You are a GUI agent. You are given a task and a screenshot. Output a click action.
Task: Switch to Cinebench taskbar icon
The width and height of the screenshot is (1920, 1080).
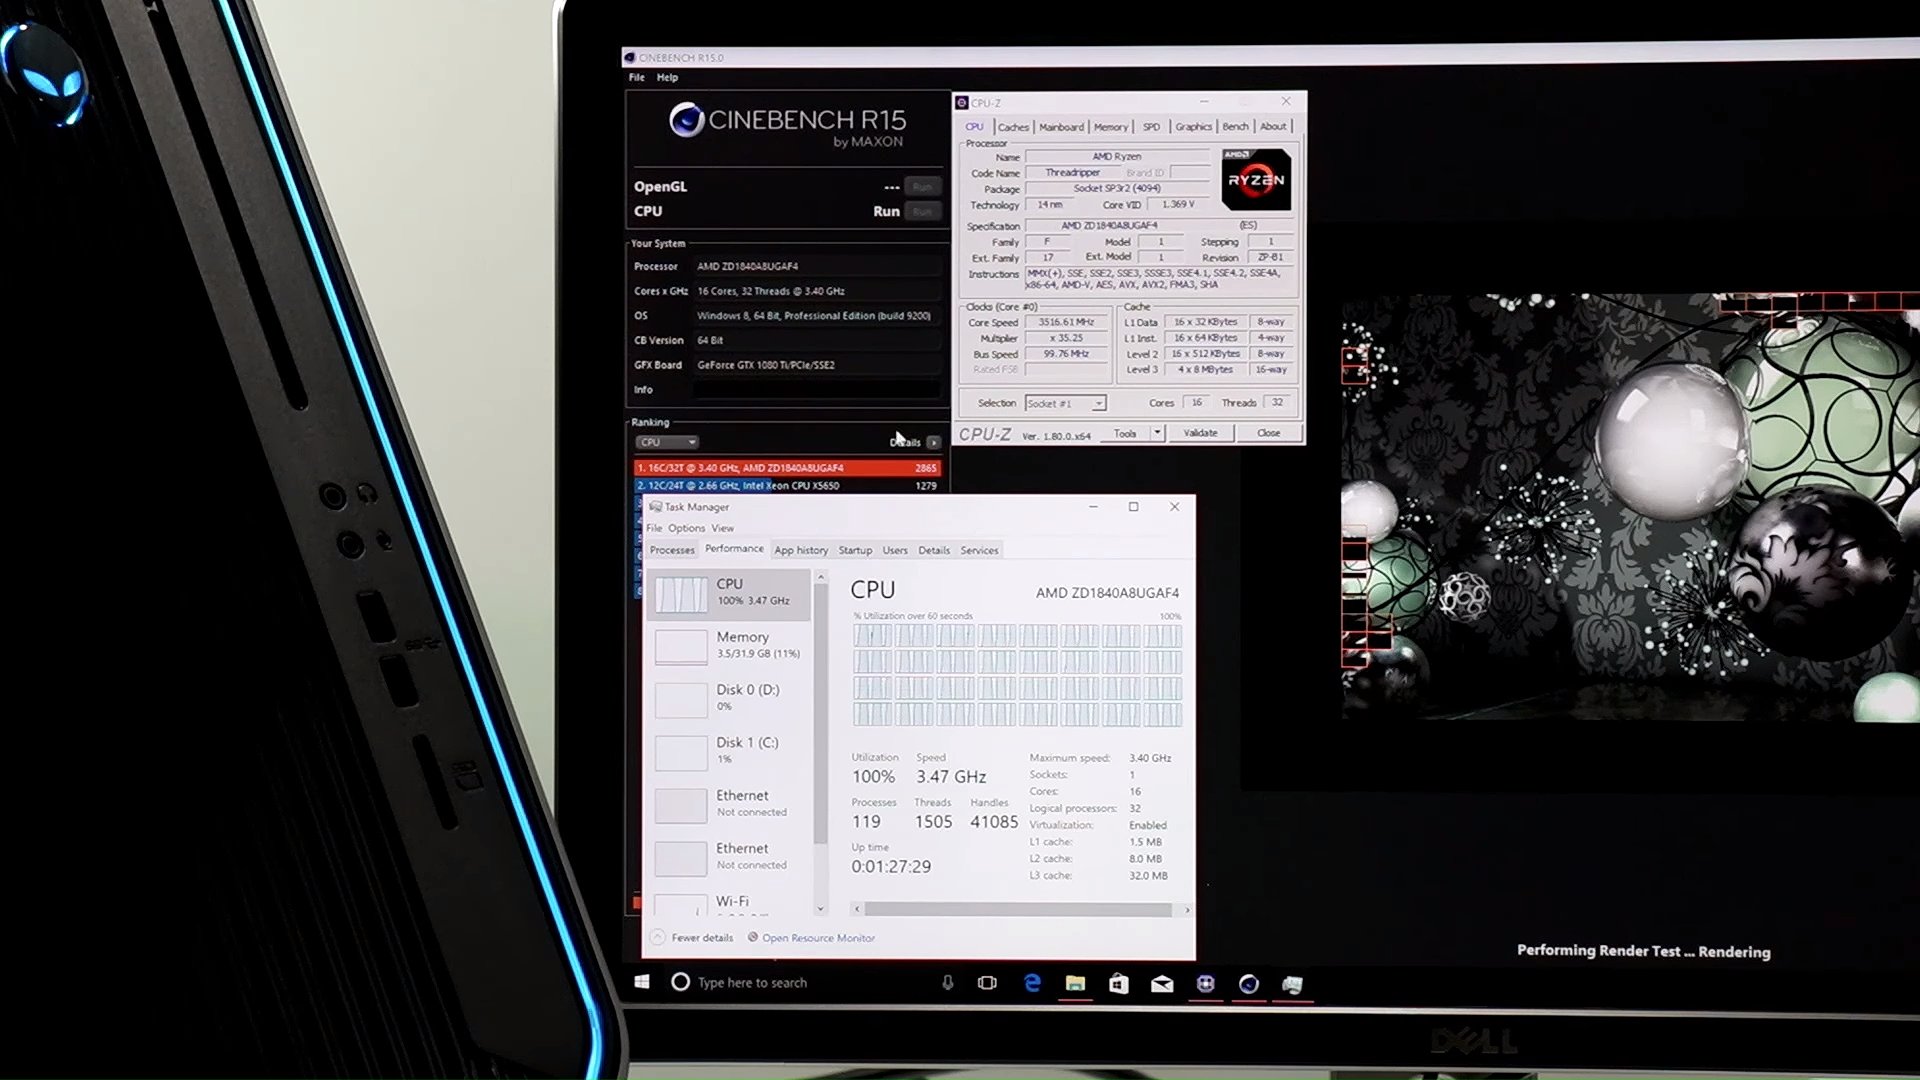(1248, 984)
